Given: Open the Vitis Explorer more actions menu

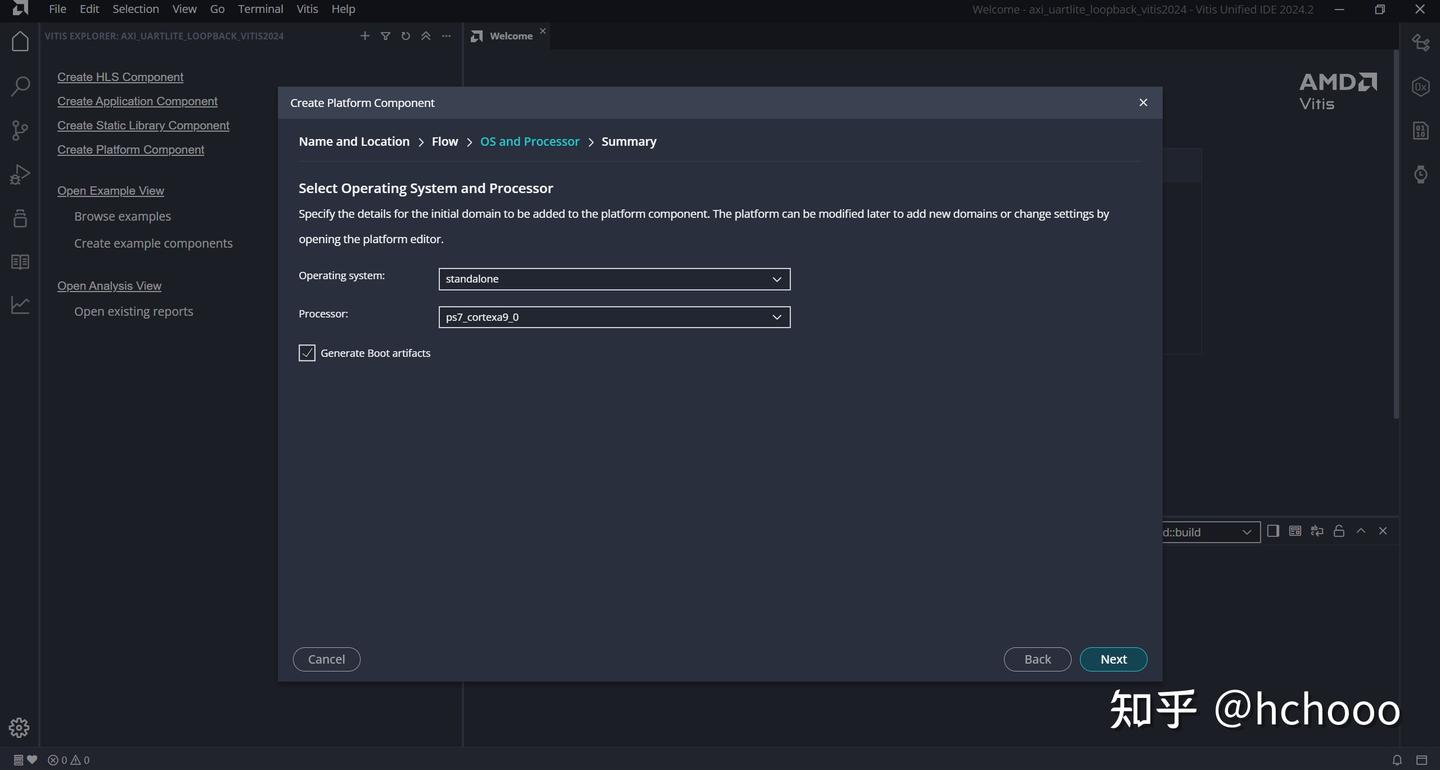Looking at the screenshot, I should pyautogui.click(x=446, y=36).
